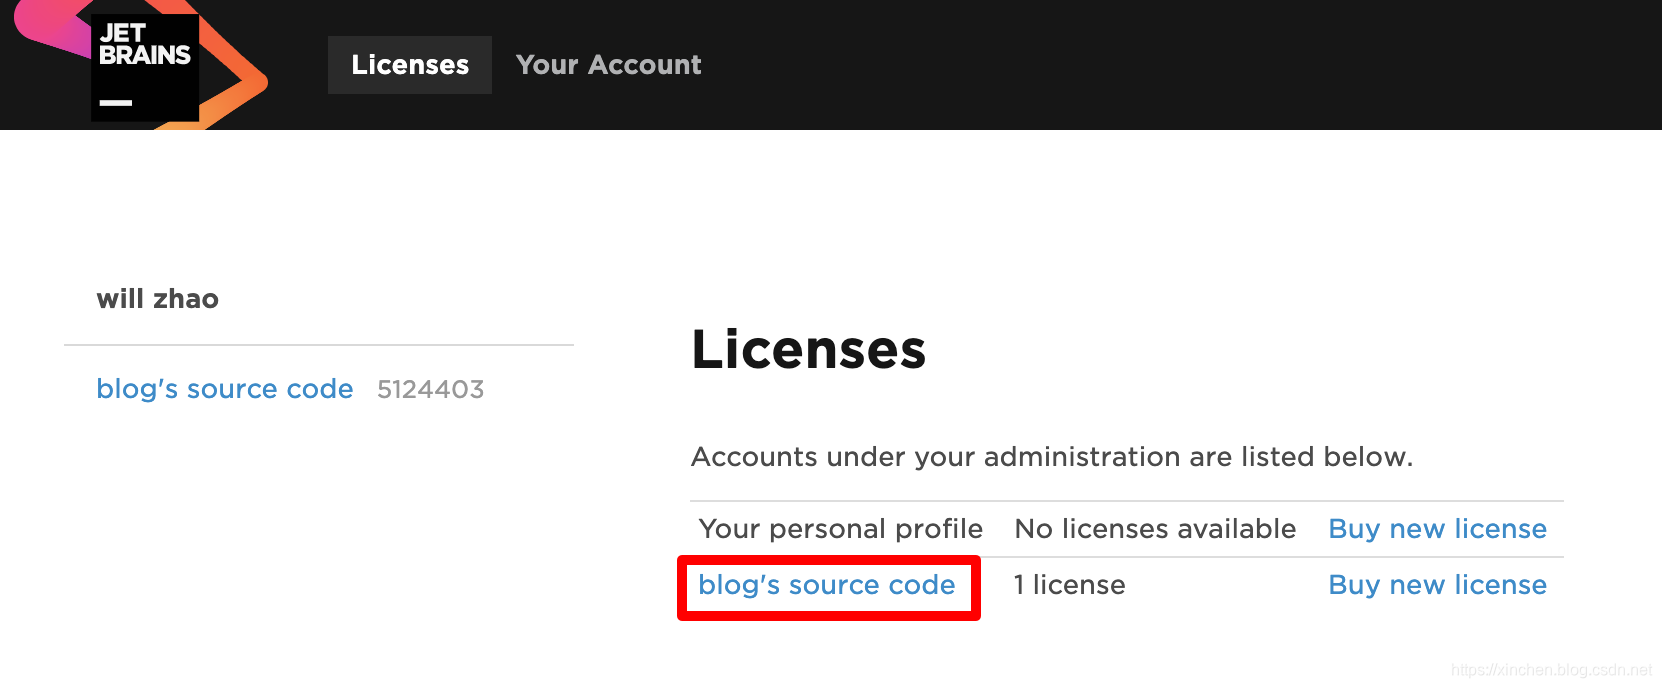Click the BRAINS word in the logo
The width and height of the screenshot is (1662, 688).
[145, 56]
